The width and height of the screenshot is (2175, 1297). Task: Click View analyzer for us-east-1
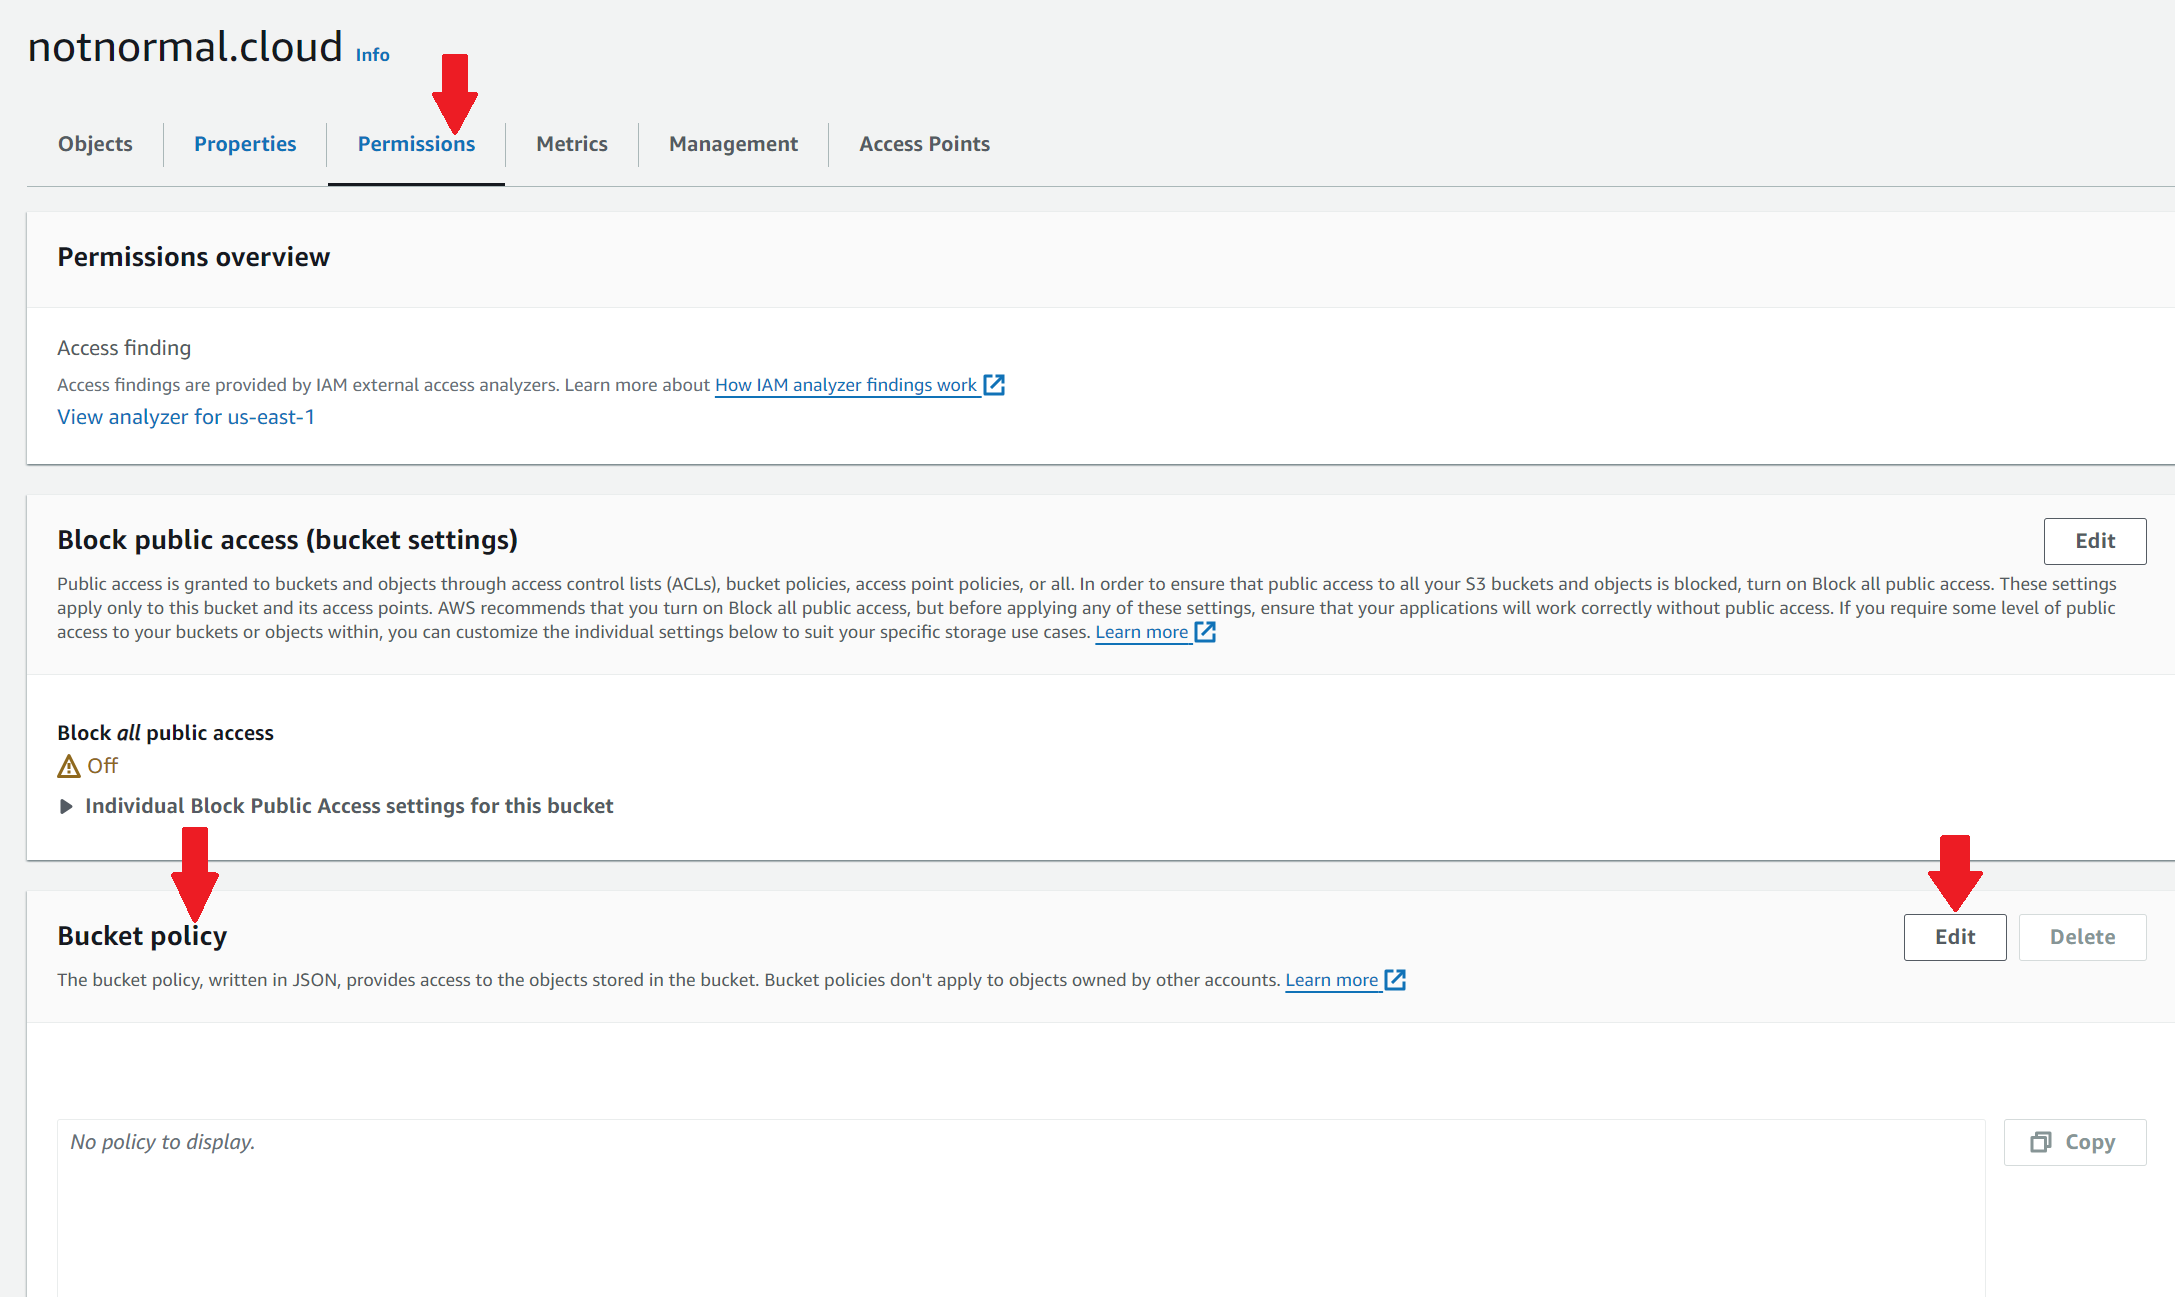pyautogui.click(x=186, y=417)
